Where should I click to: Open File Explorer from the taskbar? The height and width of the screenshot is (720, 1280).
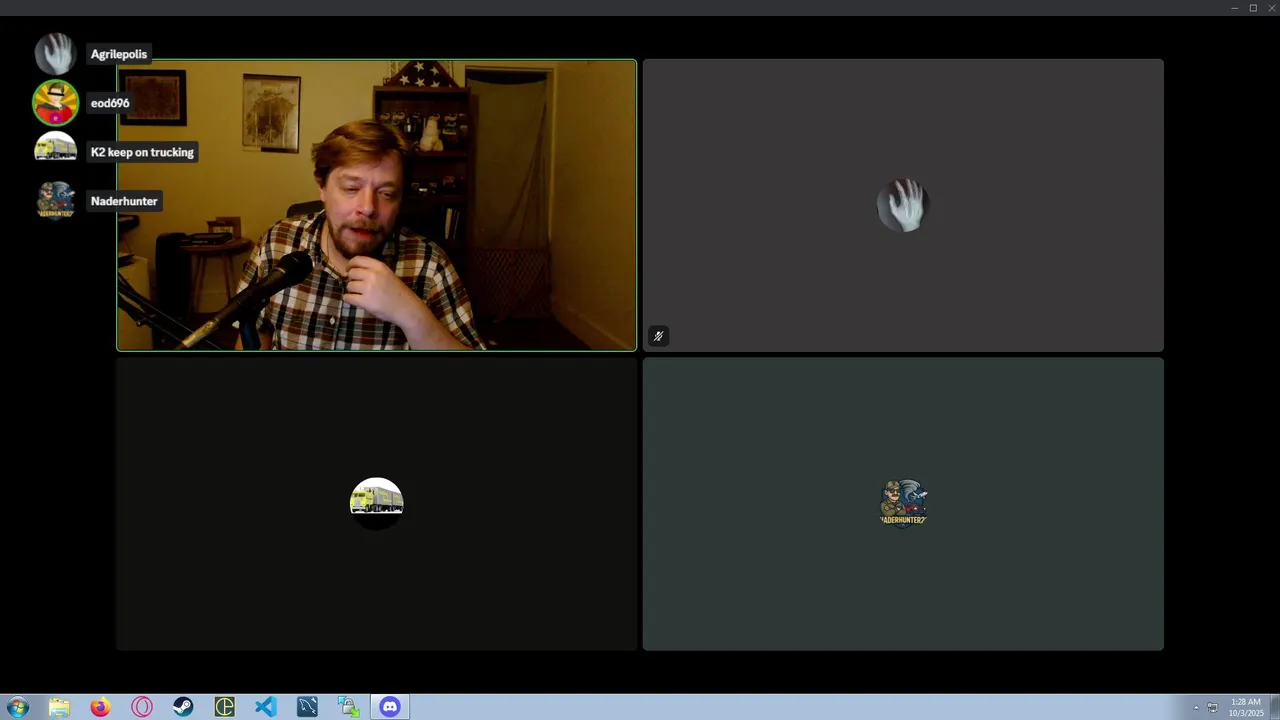[59, 707]
